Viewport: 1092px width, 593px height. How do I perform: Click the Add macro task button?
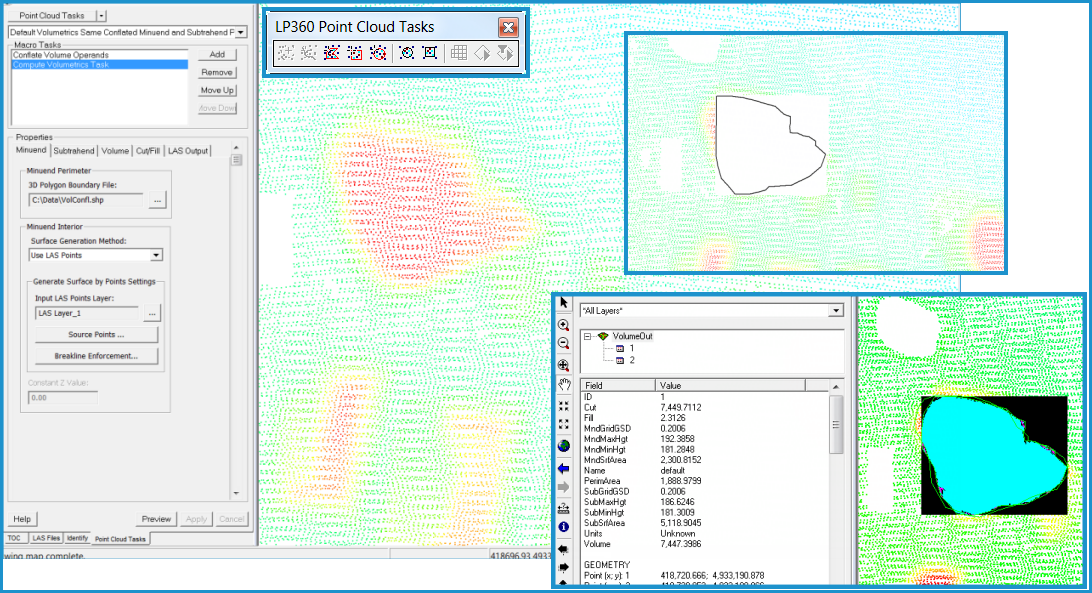[217, 54]
